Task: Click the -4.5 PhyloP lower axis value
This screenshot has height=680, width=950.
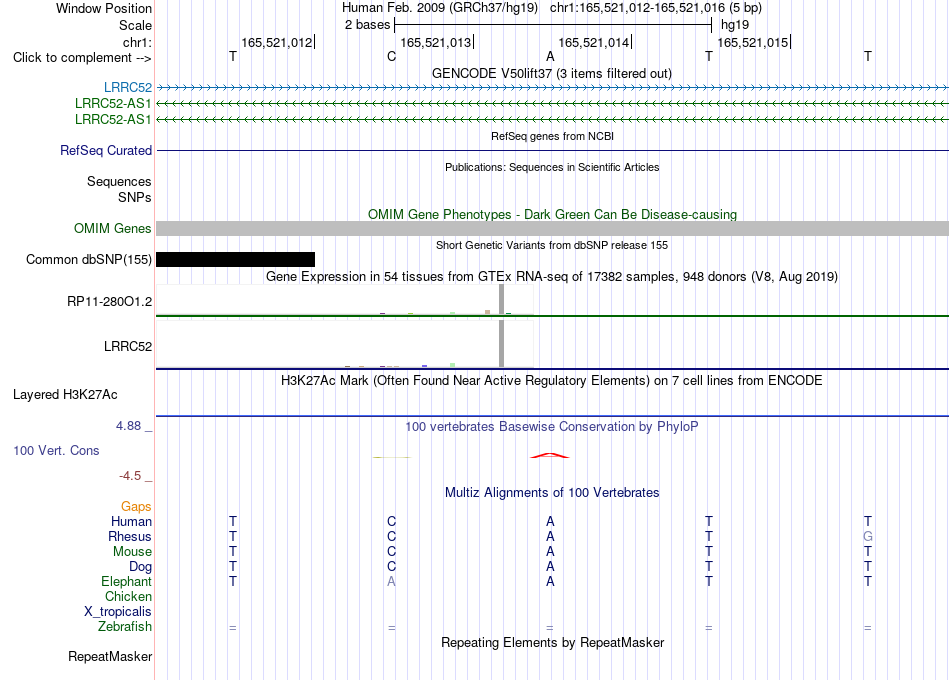Action: tap(130, 476)
